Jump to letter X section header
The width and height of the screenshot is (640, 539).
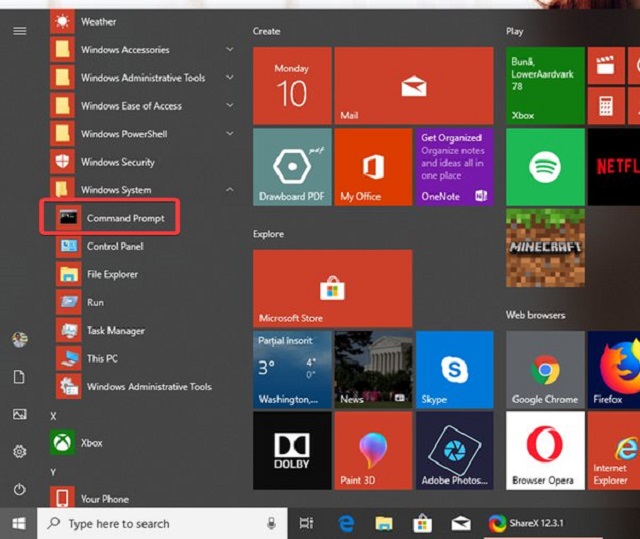tap(53, 416)
